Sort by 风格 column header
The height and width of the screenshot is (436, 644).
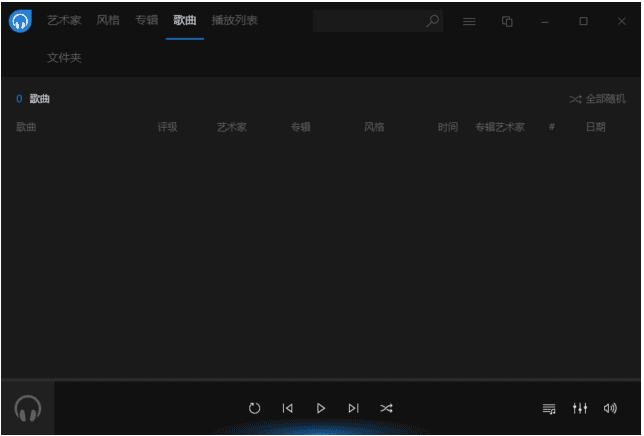click(x=374, y=127)
